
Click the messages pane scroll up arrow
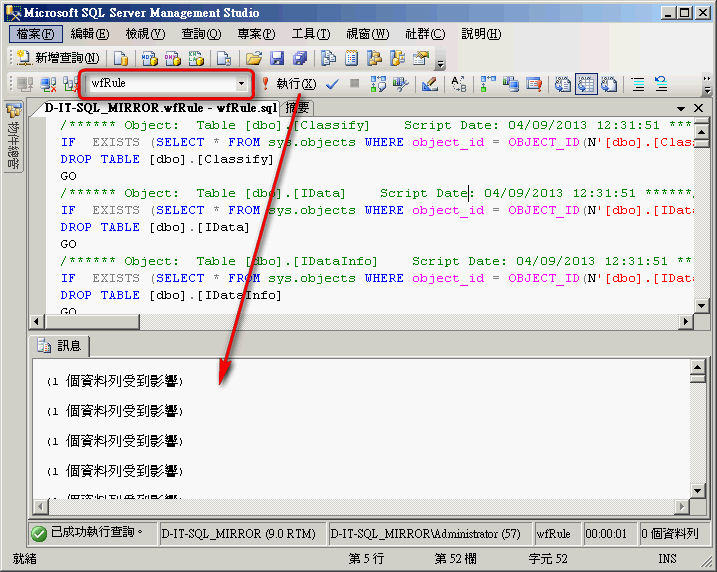coord(697,367)
